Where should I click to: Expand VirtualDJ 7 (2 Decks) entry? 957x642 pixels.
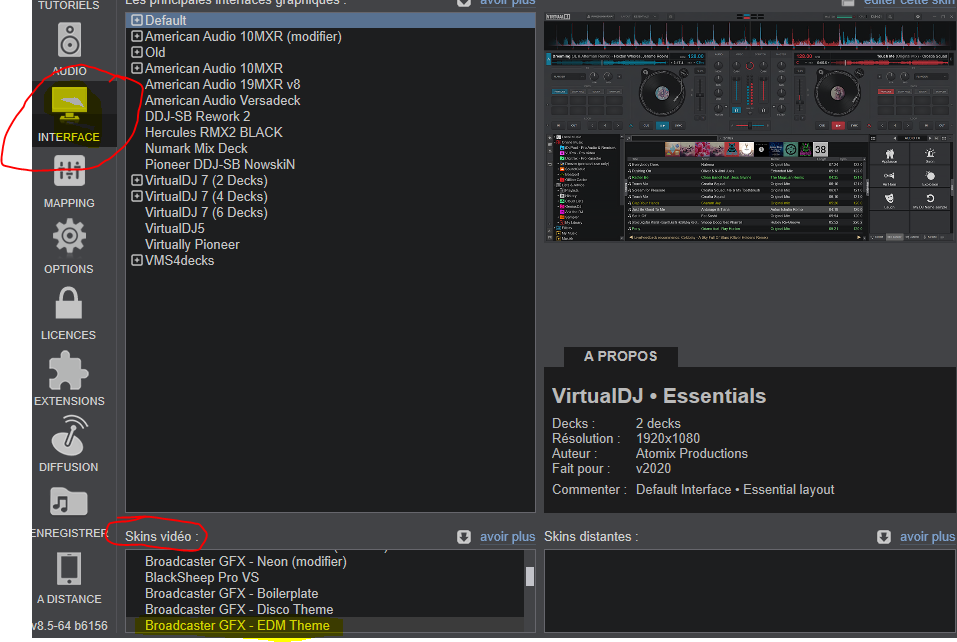point(137,180)
